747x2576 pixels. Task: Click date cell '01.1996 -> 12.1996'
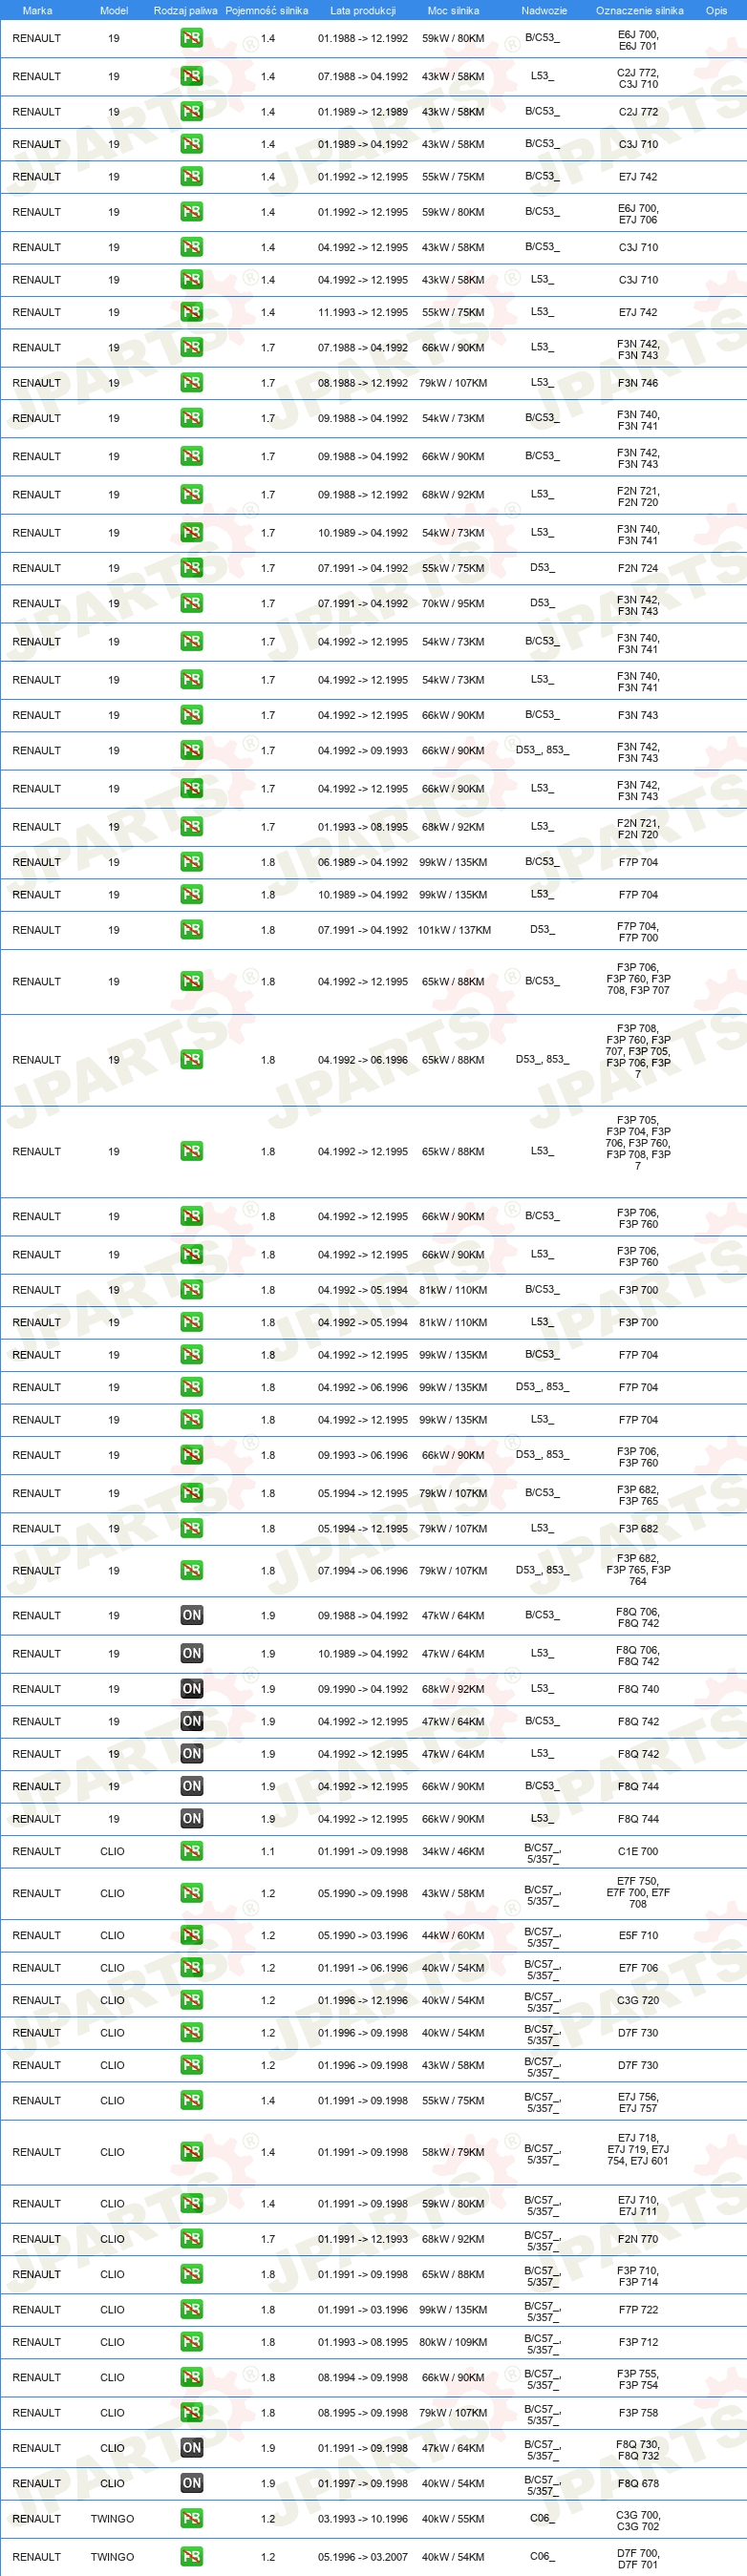point(363,2000)
